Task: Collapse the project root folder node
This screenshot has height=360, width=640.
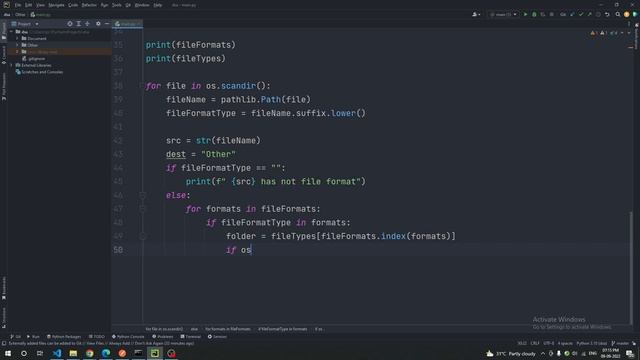Action: click(11, 31)
